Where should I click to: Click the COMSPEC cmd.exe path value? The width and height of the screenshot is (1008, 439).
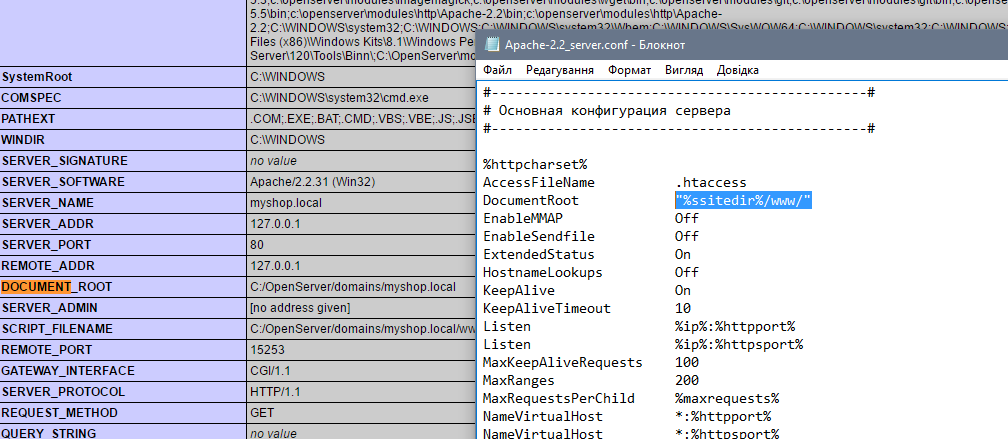tap(324, 98)
